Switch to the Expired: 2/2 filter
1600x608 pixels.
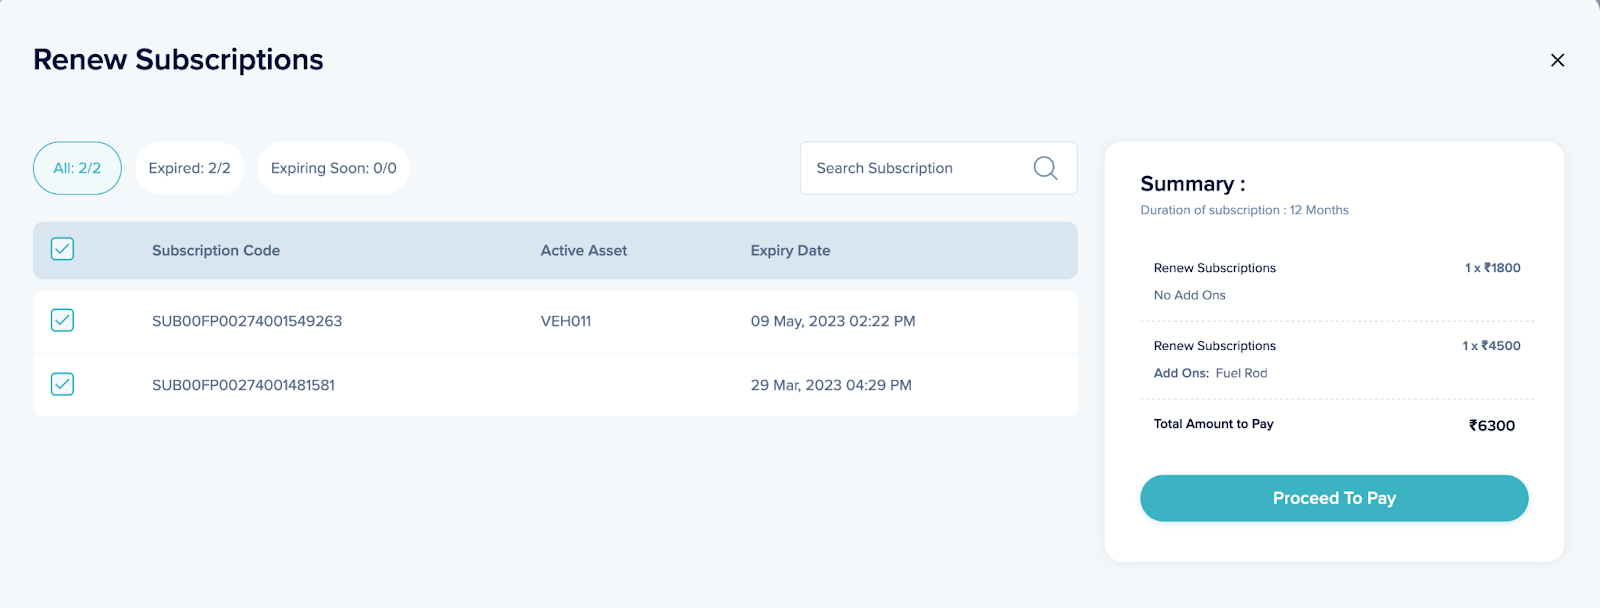189,168
